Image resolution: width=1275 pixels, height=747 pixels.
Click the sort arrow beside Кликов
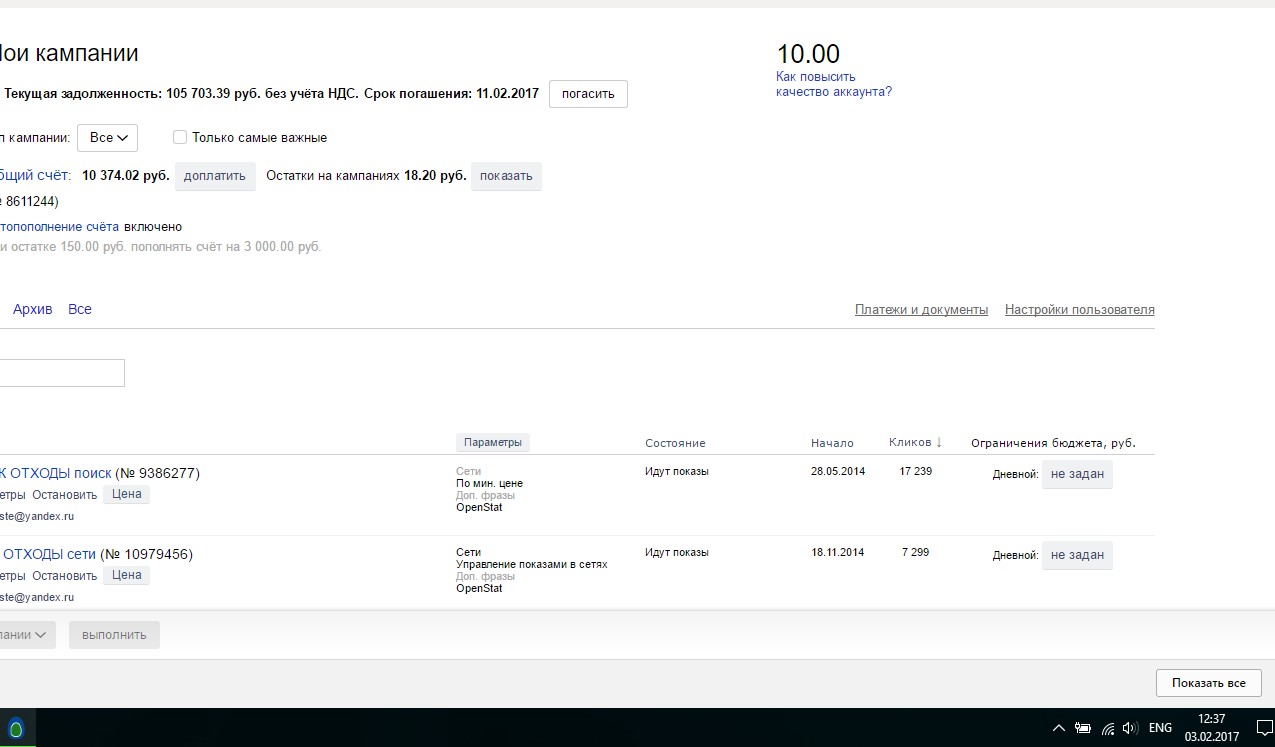click(x=939, y=442)
